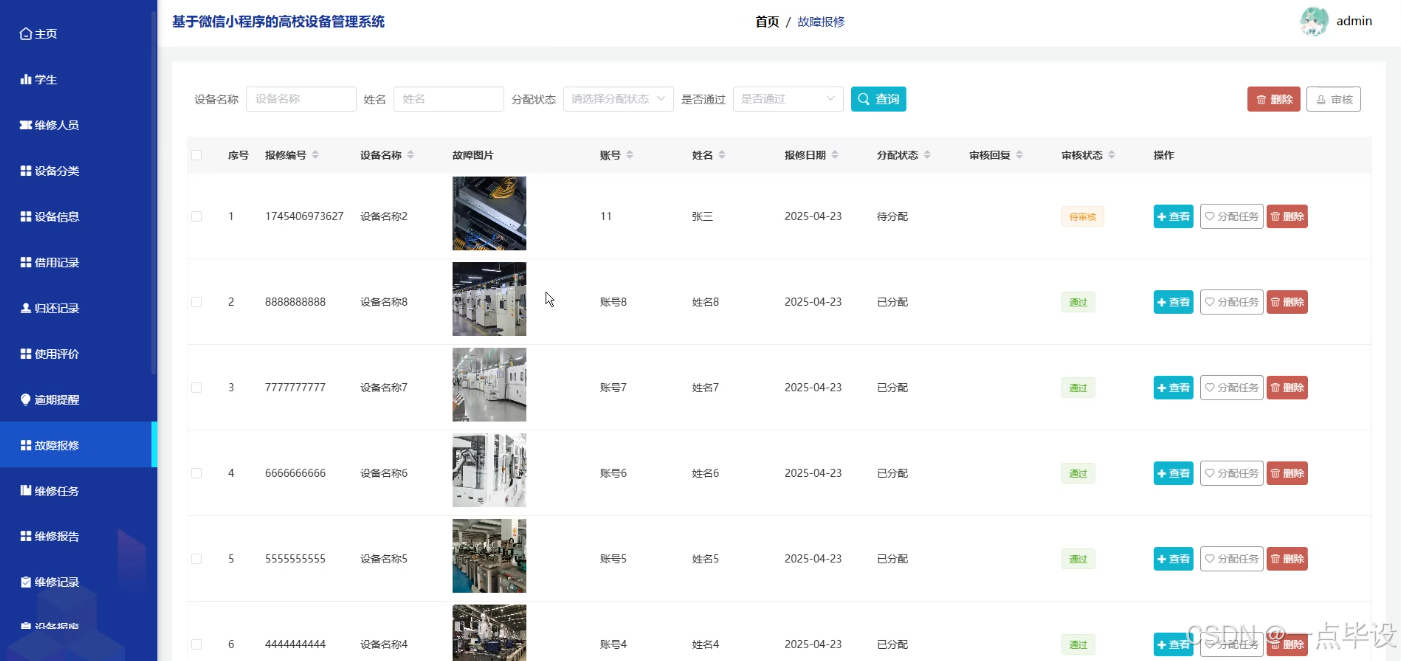
Task: Open 主页 in the sidebar
Action: tap(78, 34)
